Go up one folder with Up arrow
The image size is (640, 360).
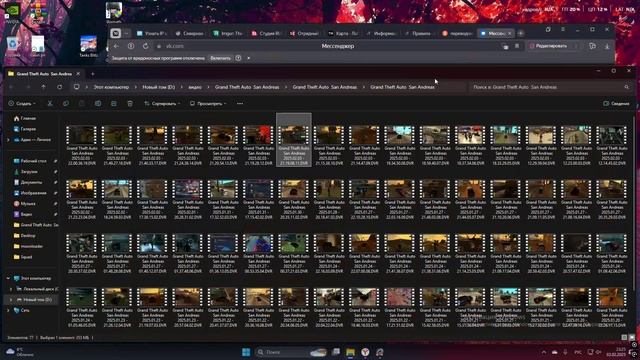pyautogui.click(x=43, y=87)
